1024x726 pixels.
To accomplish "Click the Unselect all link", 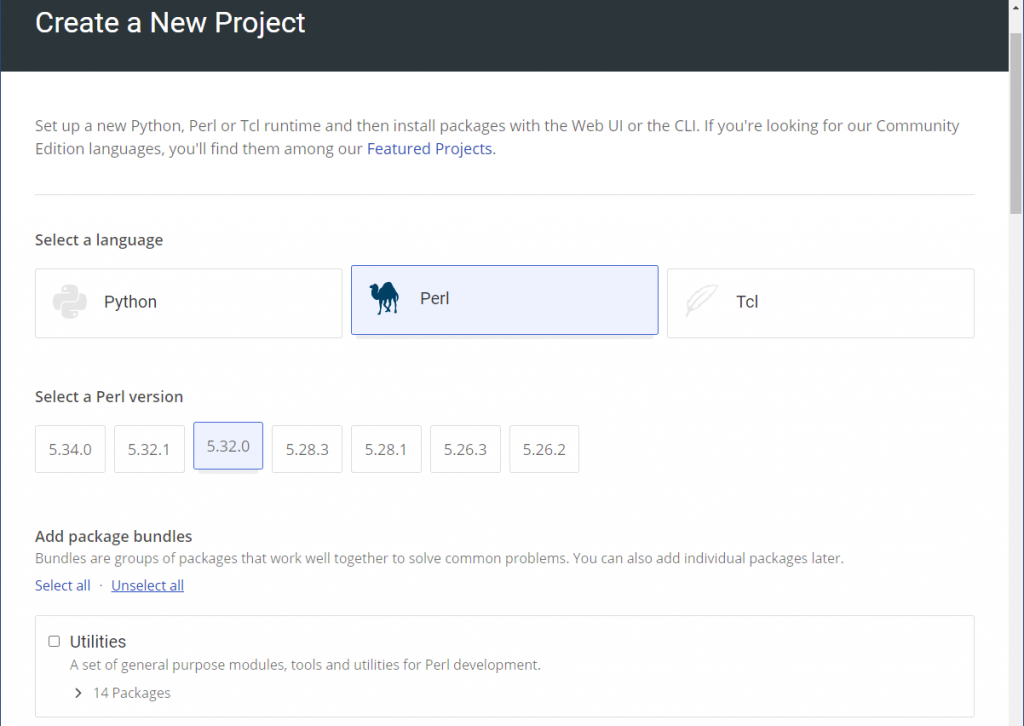I will tap(147, 586).
